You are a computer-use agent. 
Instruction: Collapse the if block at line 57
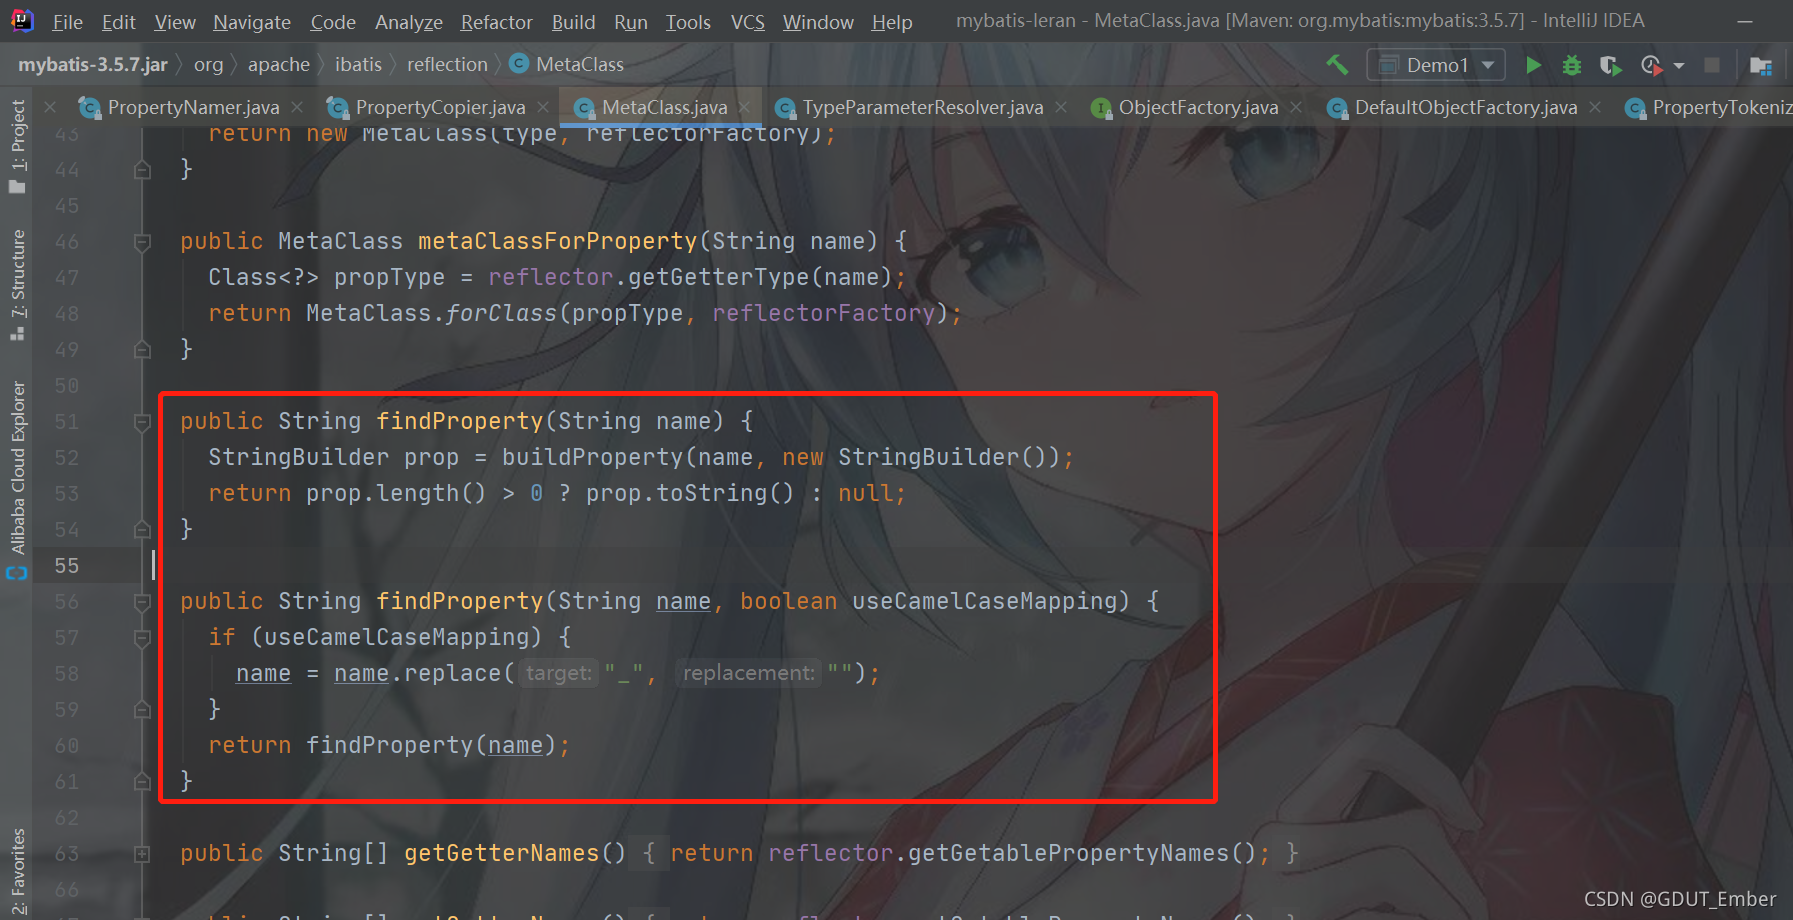(x=142, y=638)
